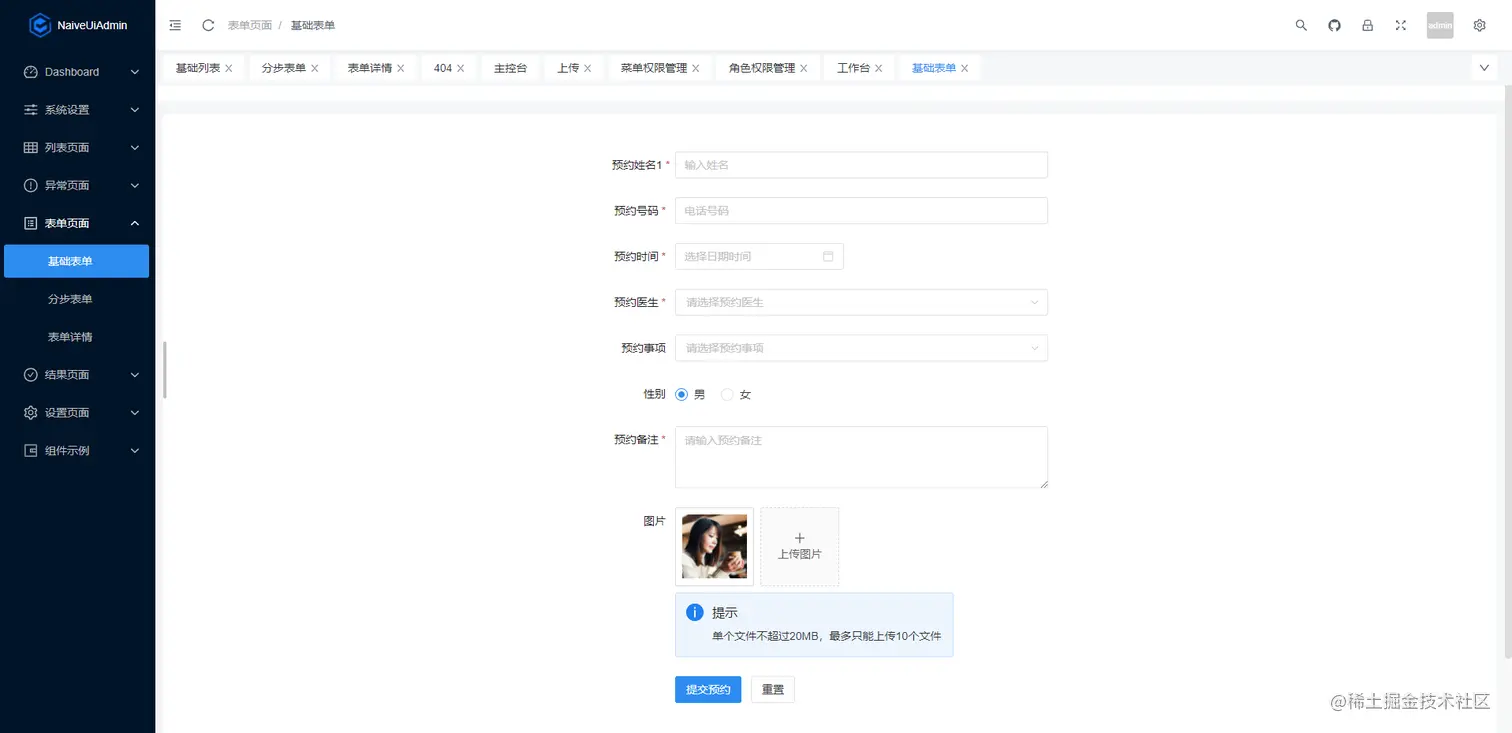Toggle fullscreen using the expand icon

(1400, 25)
